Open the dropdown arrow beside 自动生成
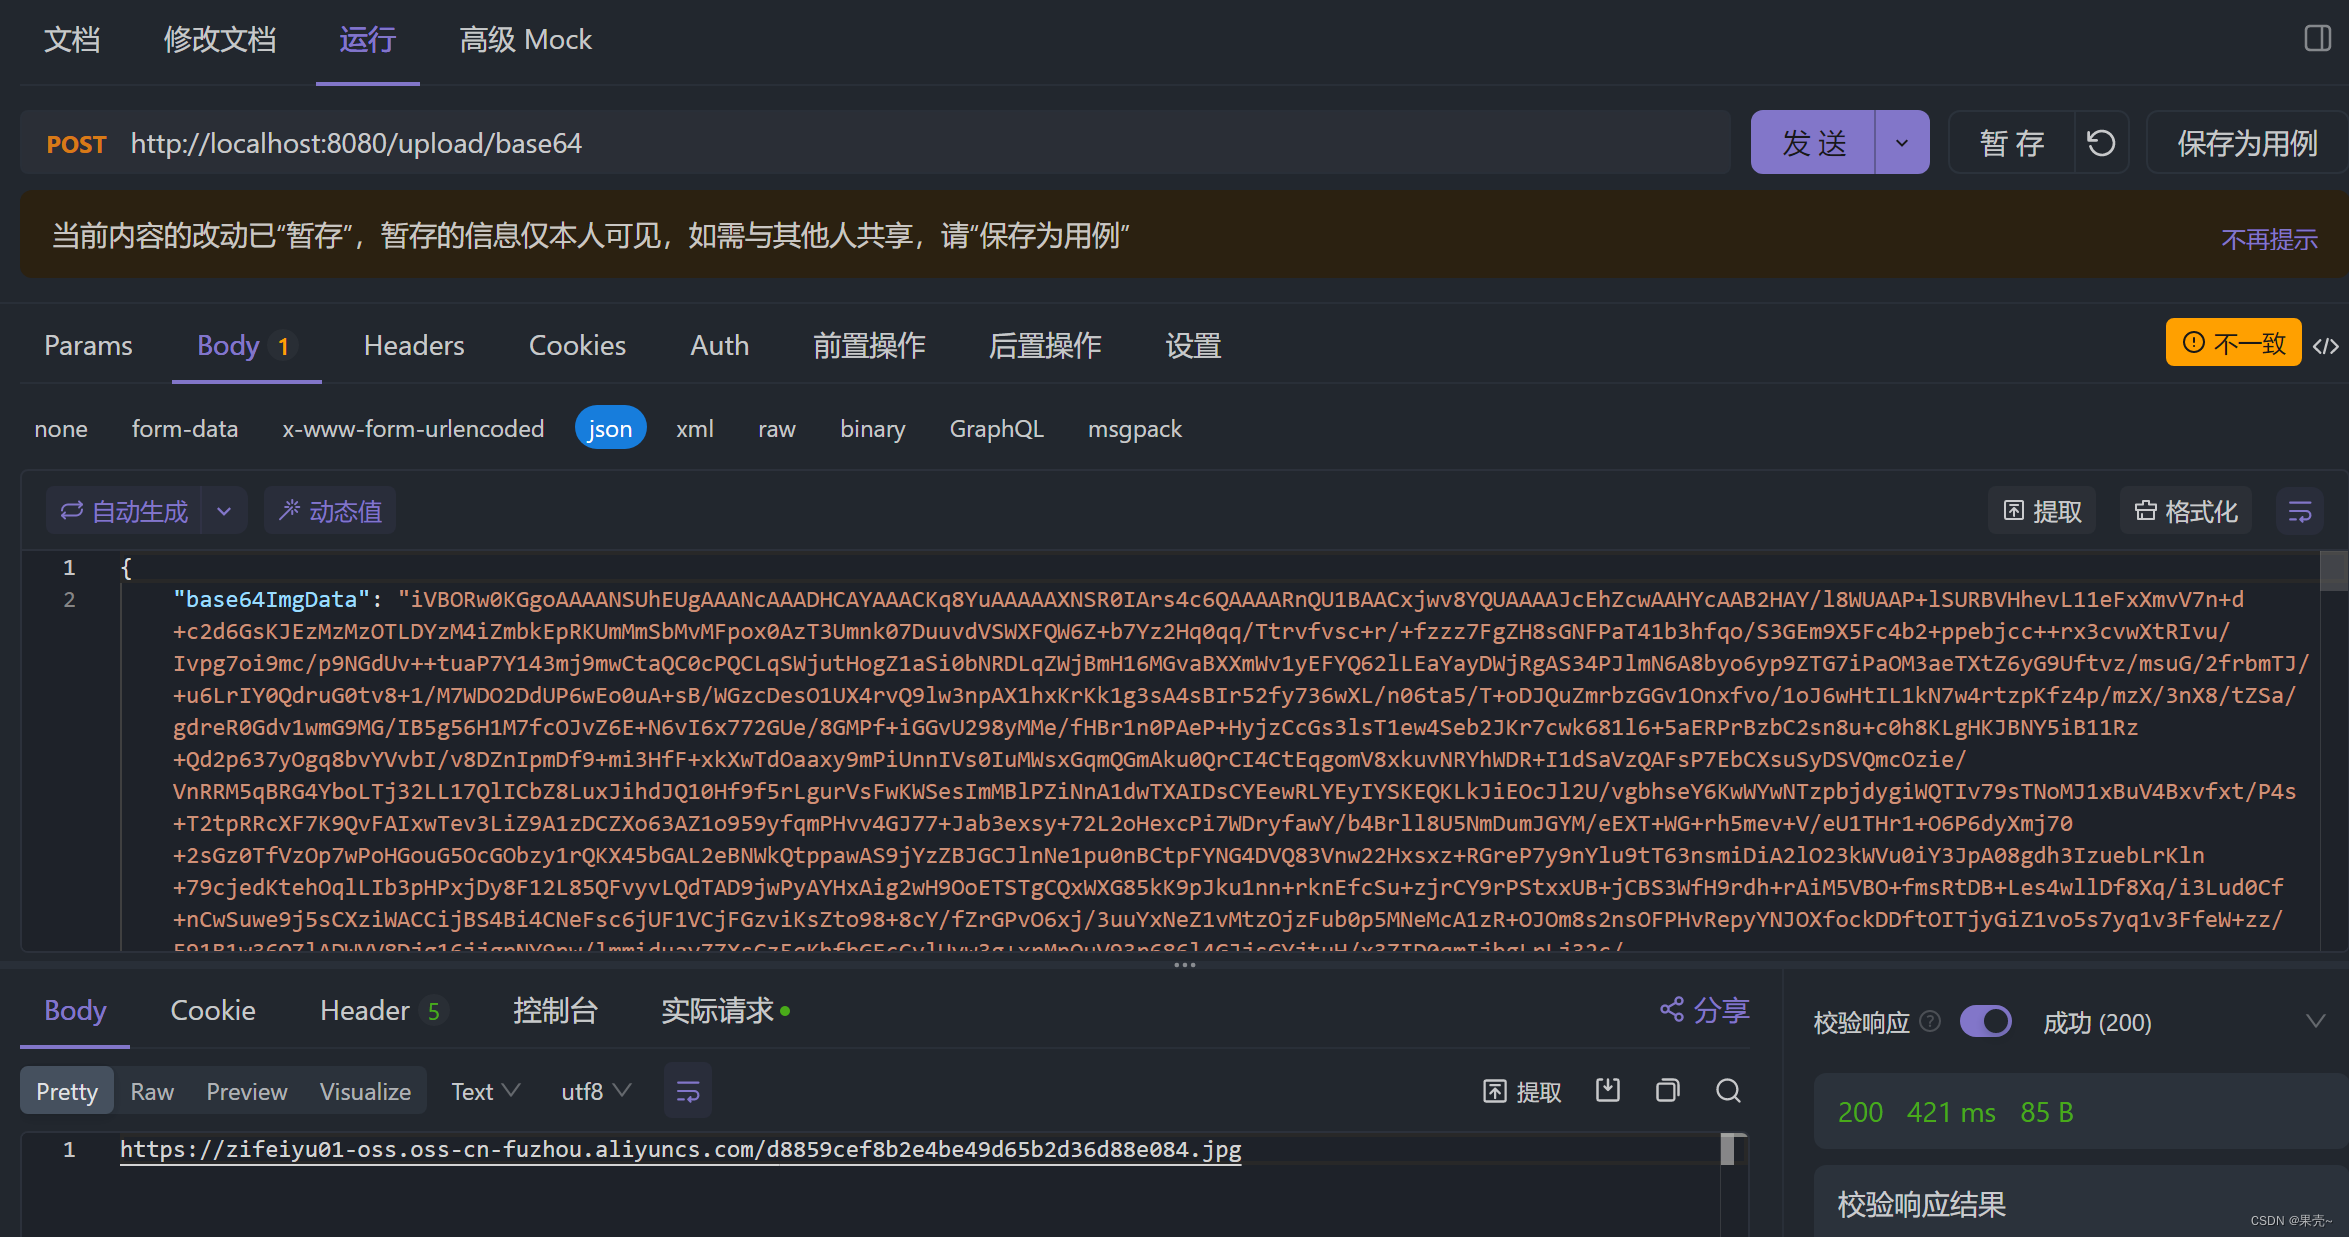2349x1237 pixels. coord(224,511)
